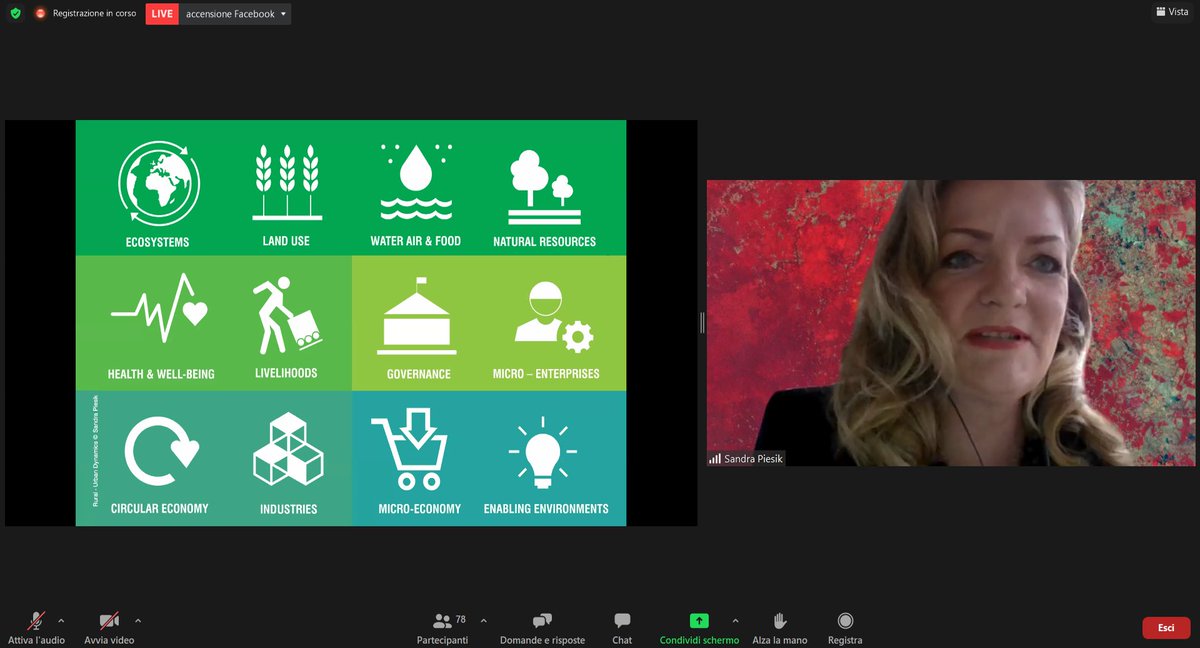Click the Water Air & Food droplet icon
Image resolution: width=1200 pixels, height=648 pixels.
coord(415,182)
